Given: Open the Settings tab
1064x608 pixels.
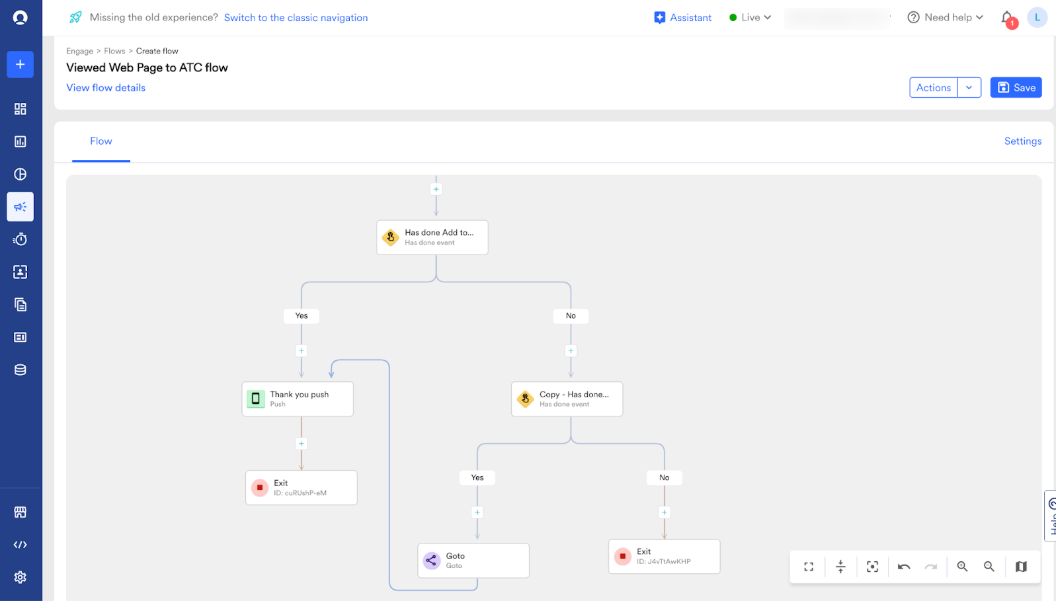Looking at the screenshot, I should click(x=1023, y=141).
